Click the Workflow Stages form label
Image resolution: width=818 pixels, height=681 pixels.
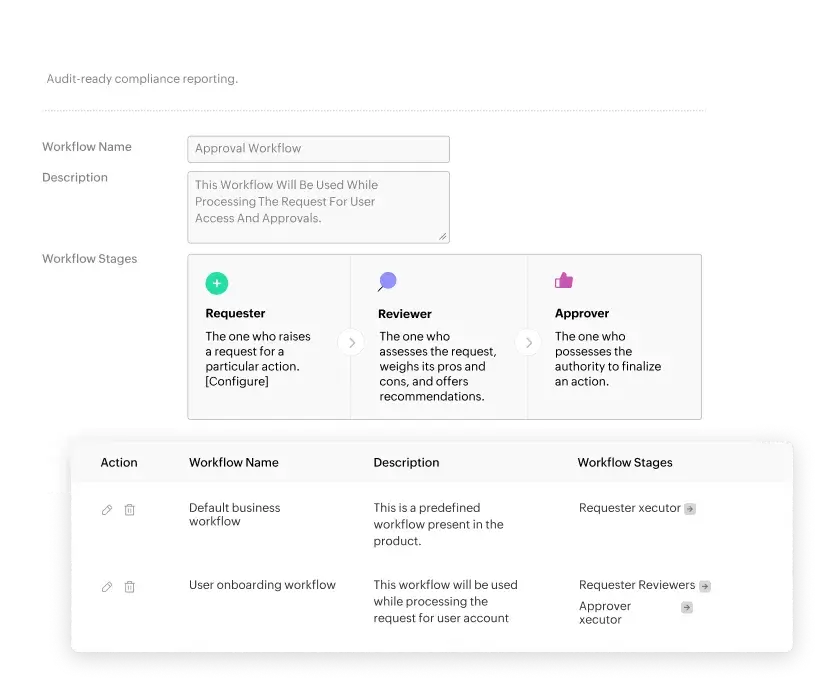[x=90, y=259]
